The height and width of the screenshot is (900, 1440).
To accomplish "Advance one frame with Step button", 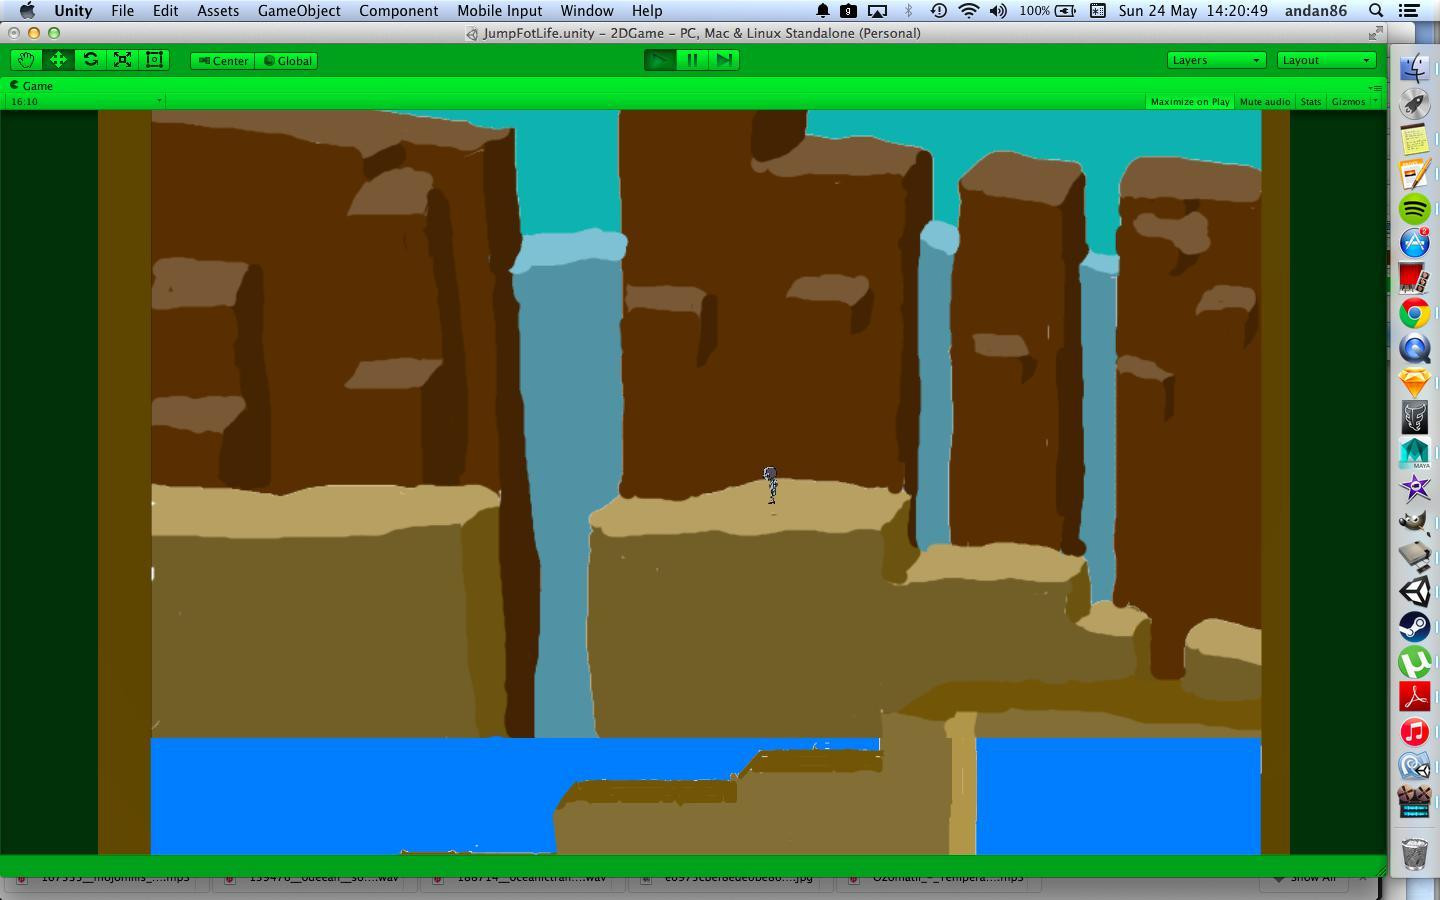I will pyautogui.click(x=723, y=60).
